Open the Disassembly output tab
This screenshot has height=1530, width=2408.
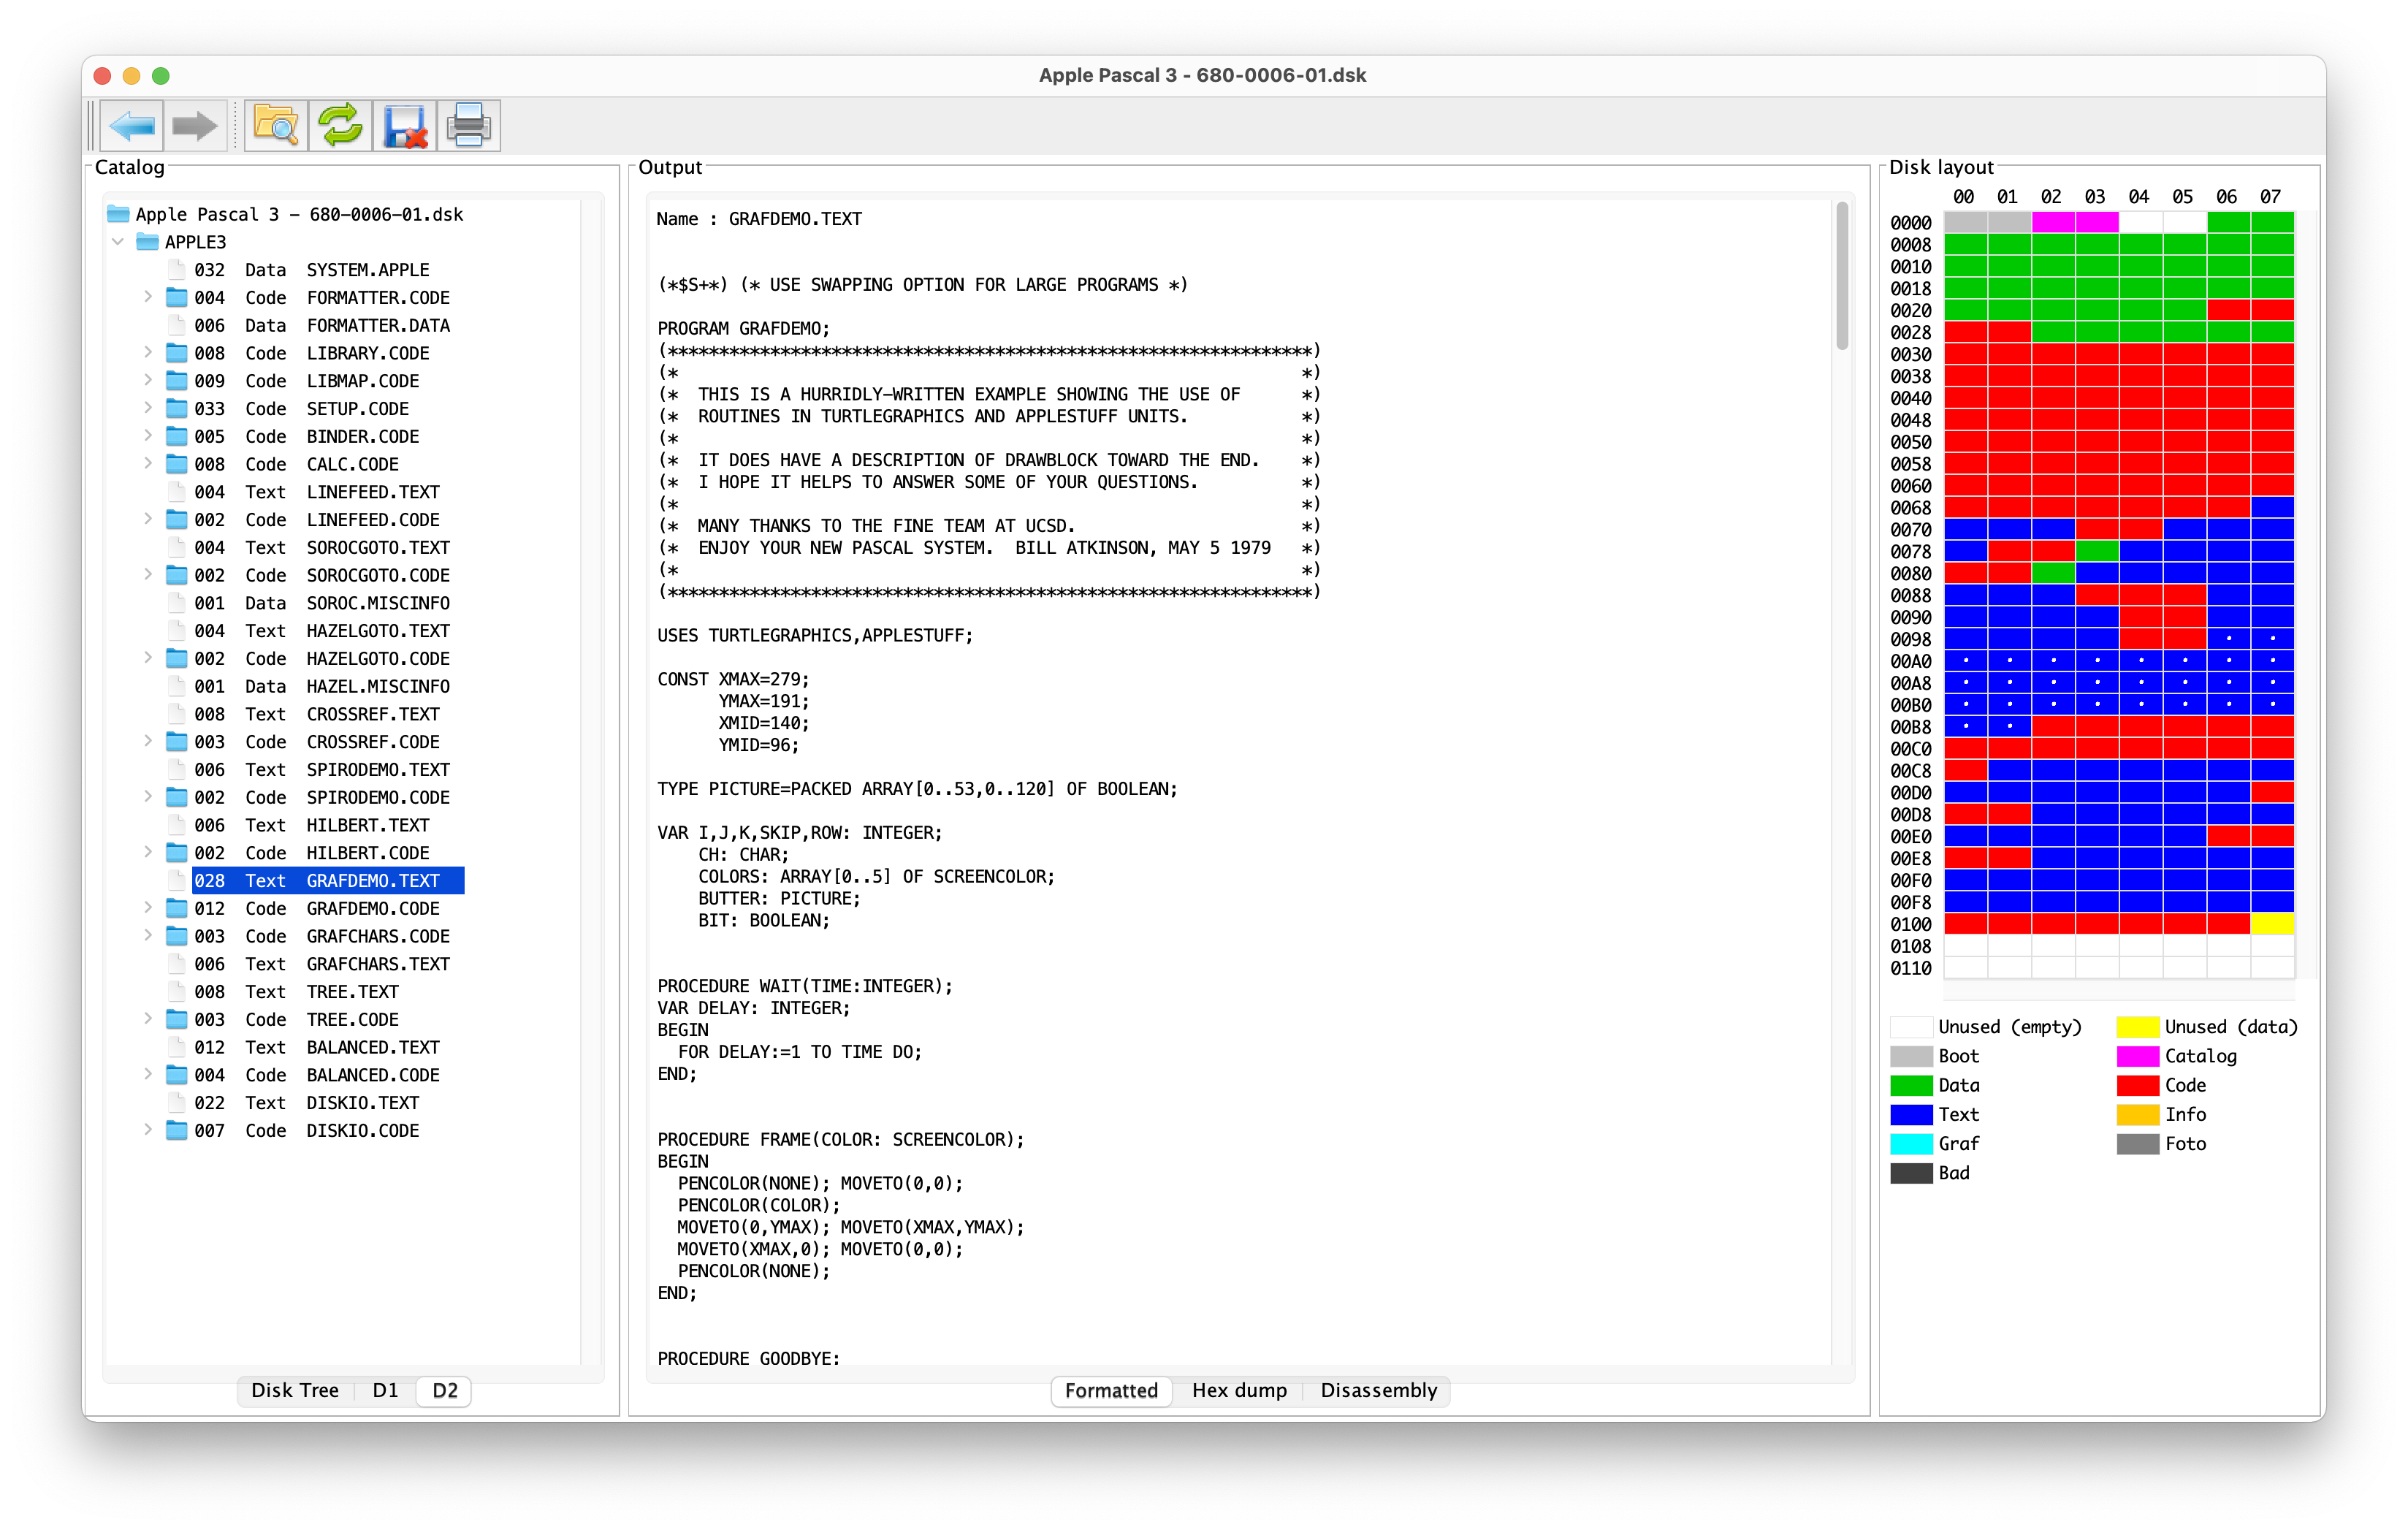(x=1378, y=1391)
